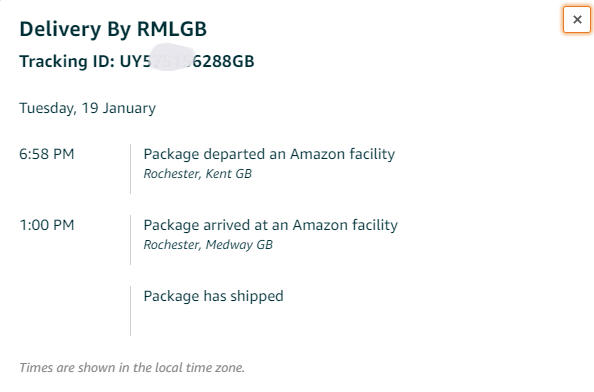Click the Tuesday, 19 January date
Screen dimensions: 594x392
pyautogui.click(x=88, y=108)
